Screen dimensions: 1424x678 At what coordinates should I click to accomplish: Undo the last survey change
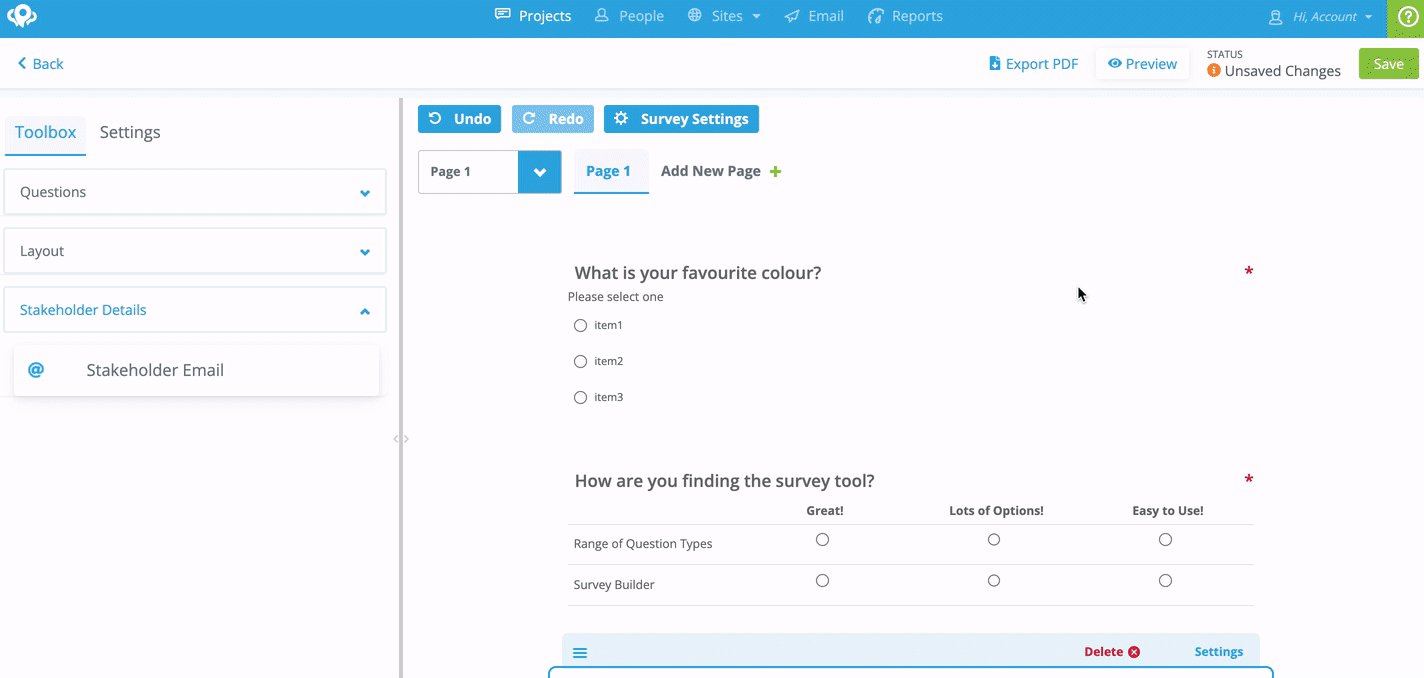click(459, 118)
